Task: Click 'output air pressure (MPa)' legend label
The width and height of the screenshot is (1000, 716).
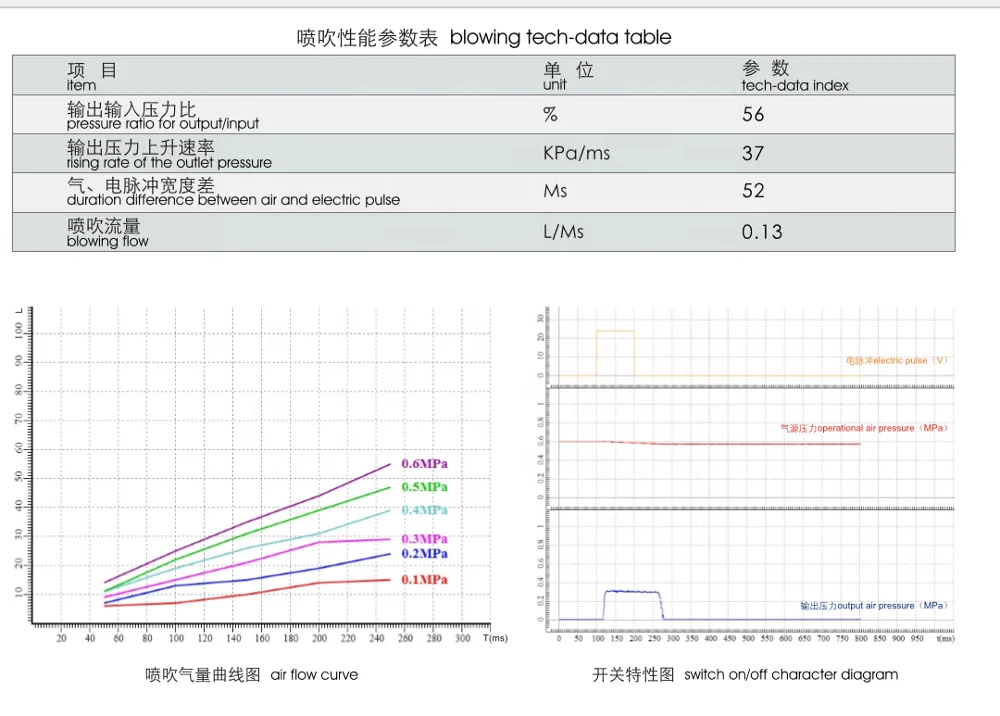Action: tap(874, 606)
